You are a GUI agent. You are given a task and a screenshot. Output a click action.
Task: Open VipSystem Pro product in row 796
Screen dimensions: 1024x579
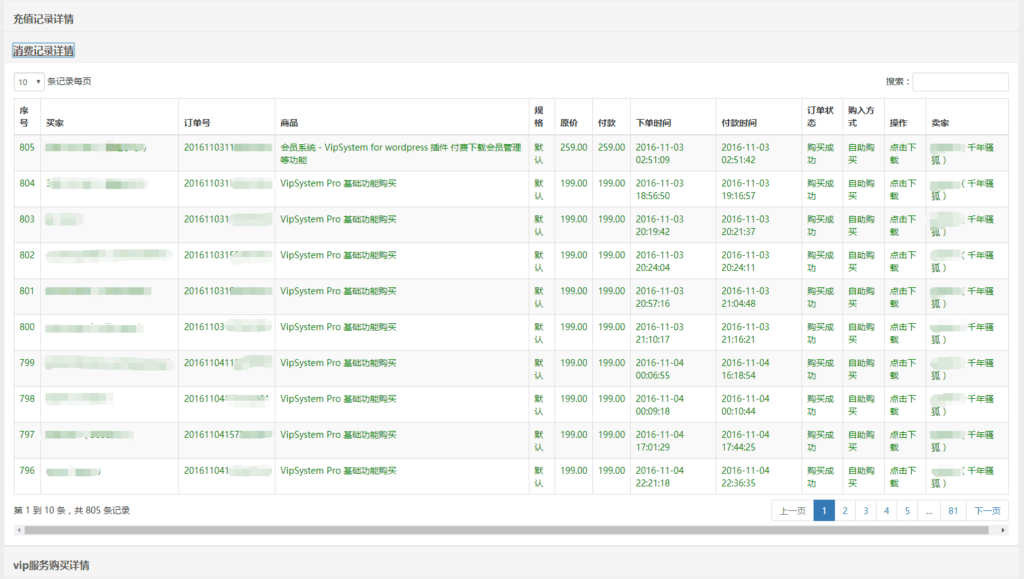(x=338, y=471)
